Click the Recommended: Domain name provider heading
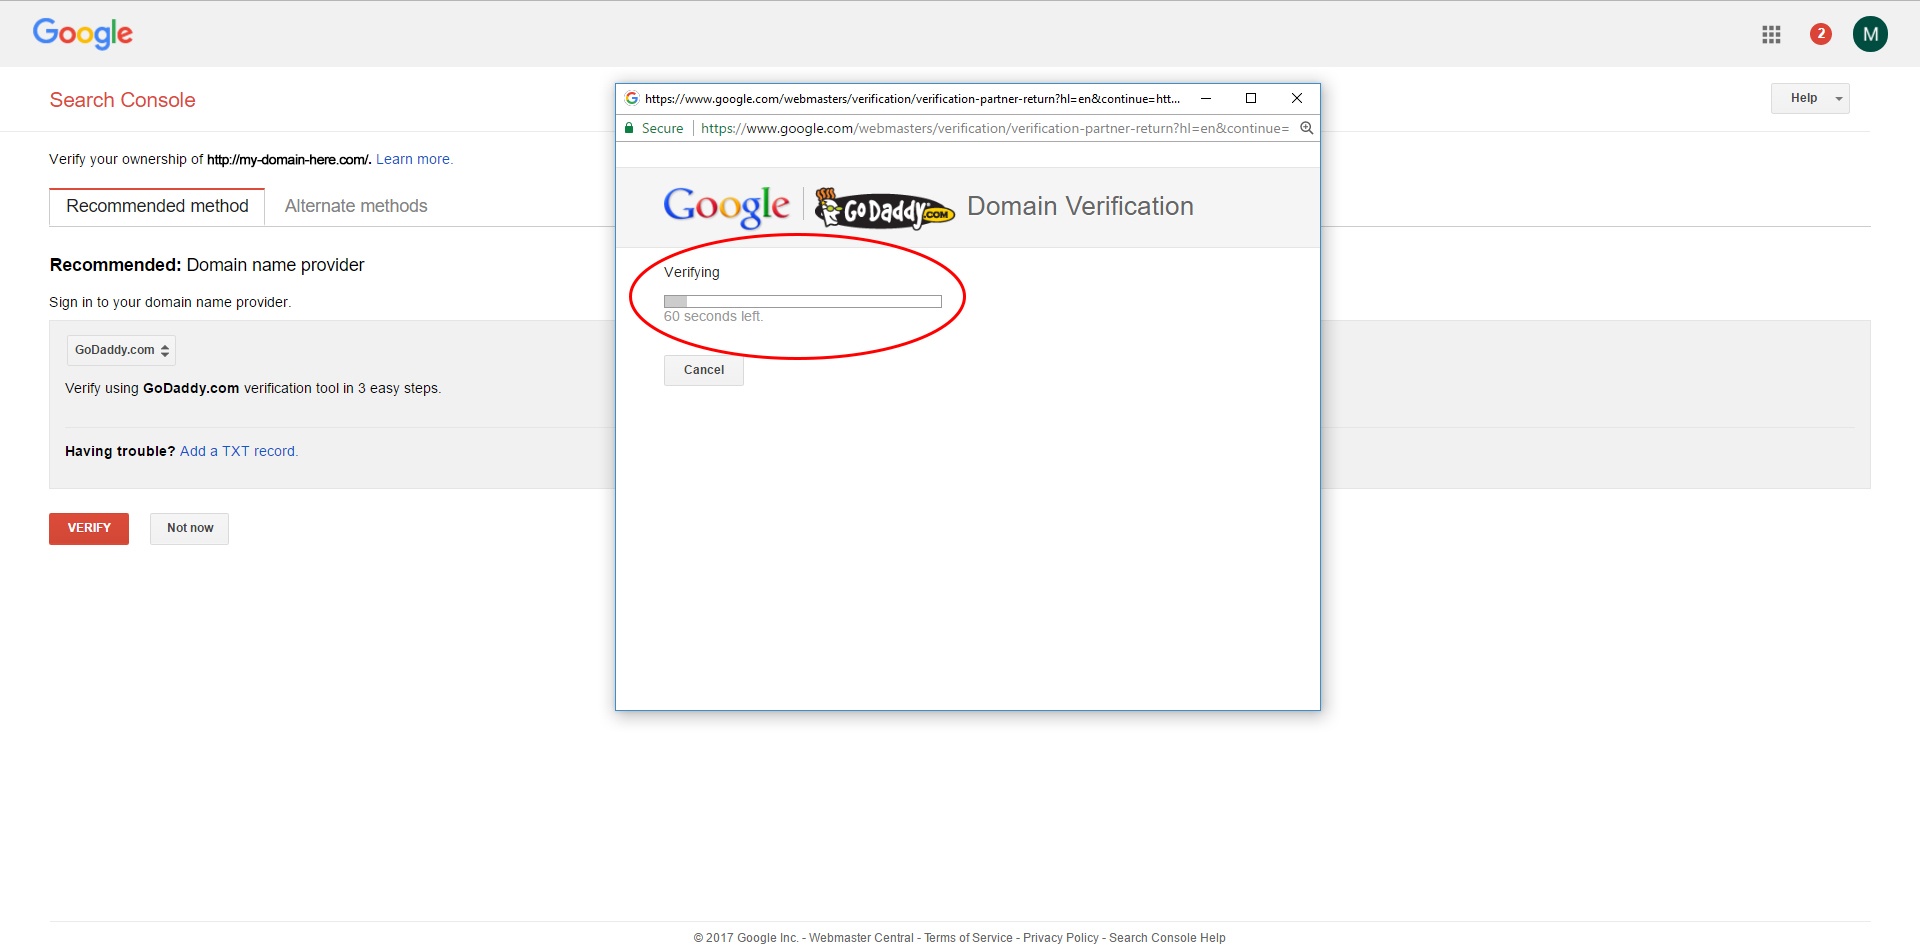1920x951 pixels. (207, 265)
